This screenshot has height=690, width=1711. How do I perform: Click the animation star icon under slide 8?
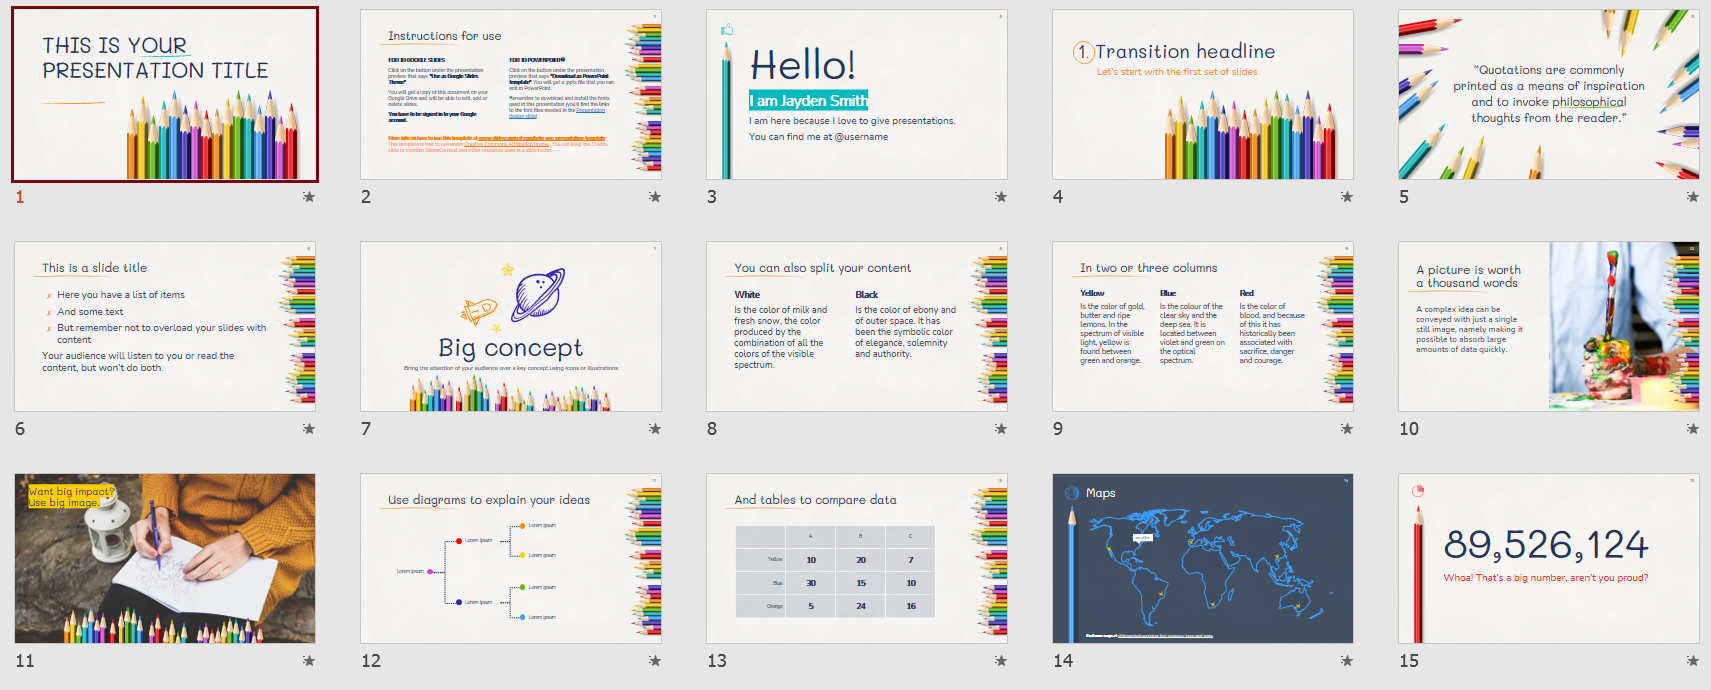(1001, 429)
